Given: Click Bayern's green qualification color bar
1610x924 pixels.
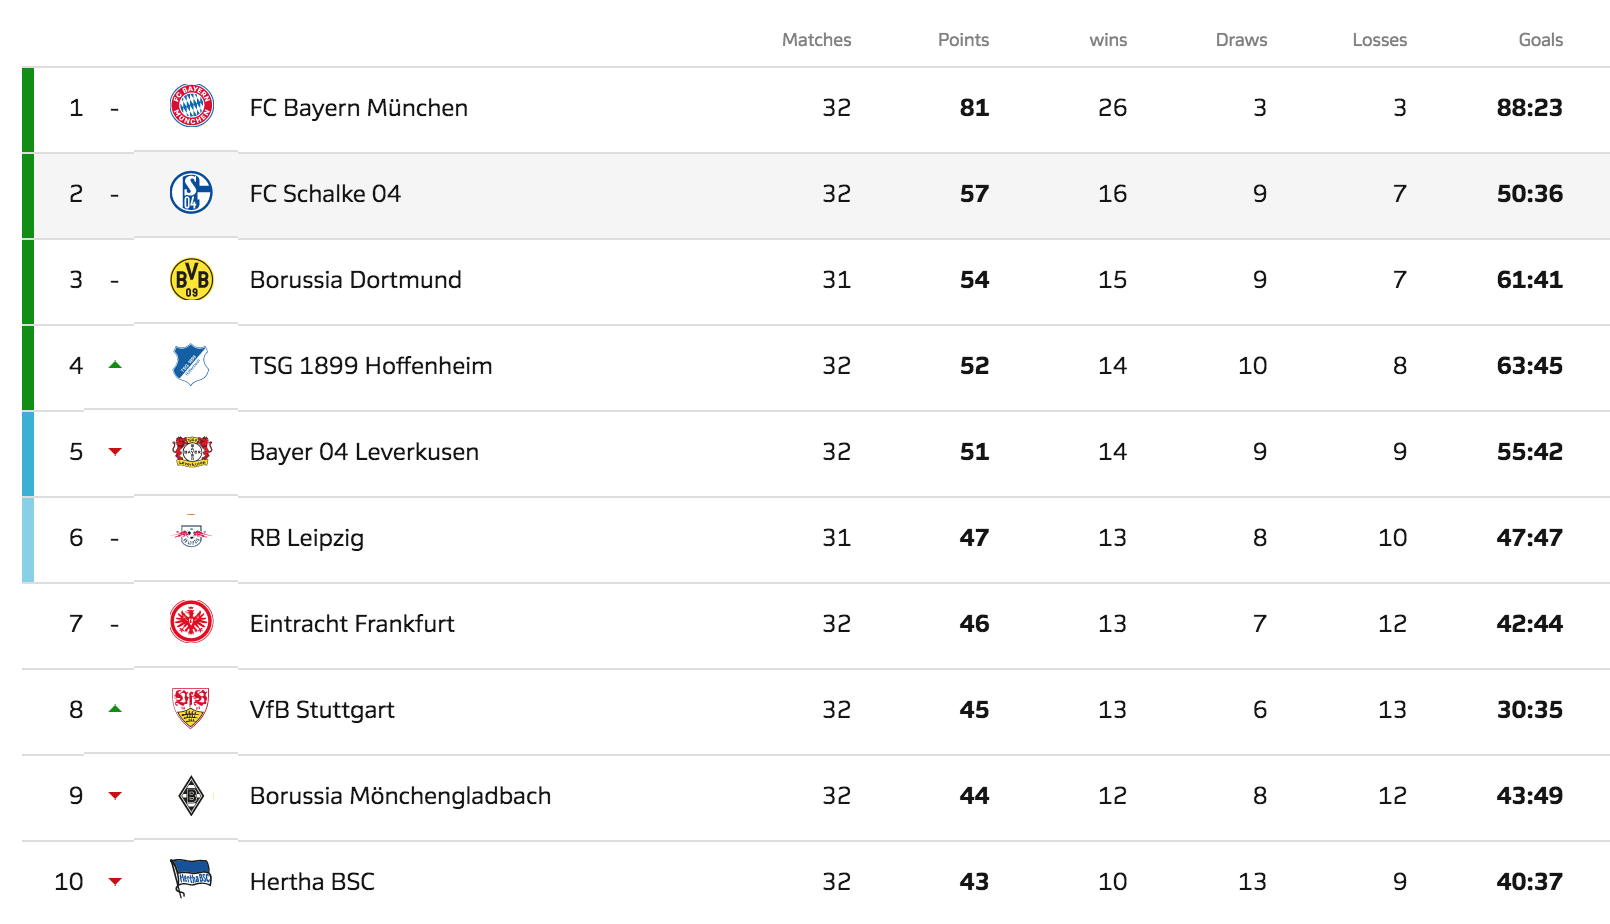Looking at the screenshot, I should pos(28,110).
